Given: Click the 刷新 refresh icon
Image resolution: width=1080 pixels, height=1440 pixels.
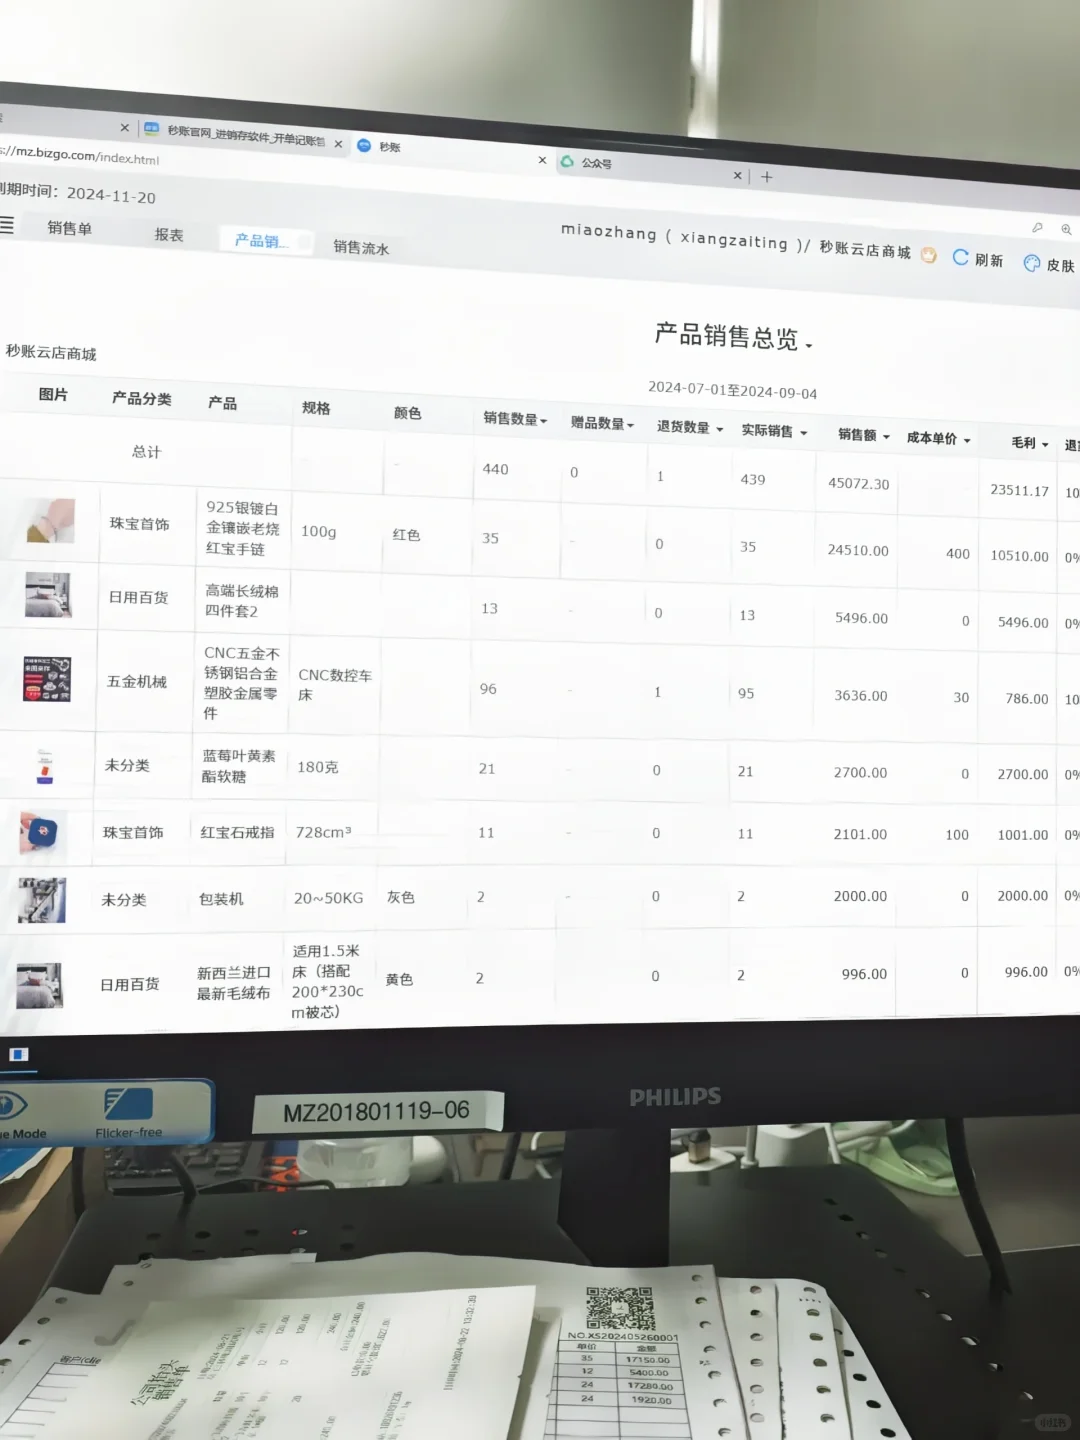Looking at the screenshot, I should tap(960, 257).
